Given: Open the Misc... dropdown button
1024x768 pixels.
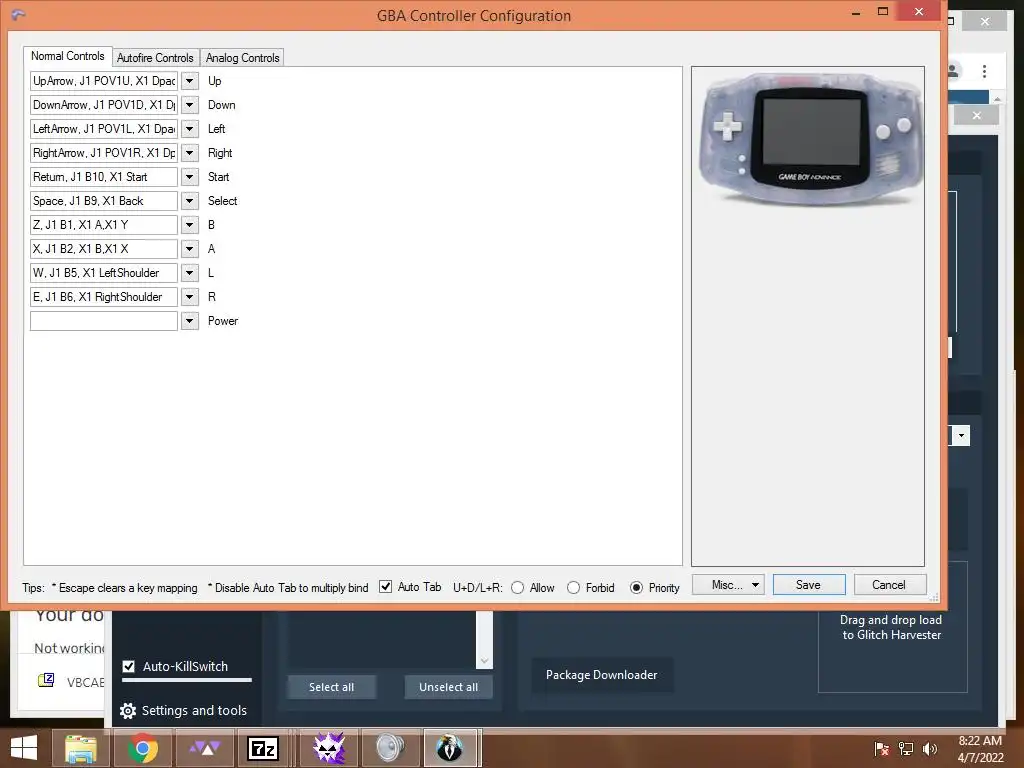Looking at the screenshot, I should point(728,585).
